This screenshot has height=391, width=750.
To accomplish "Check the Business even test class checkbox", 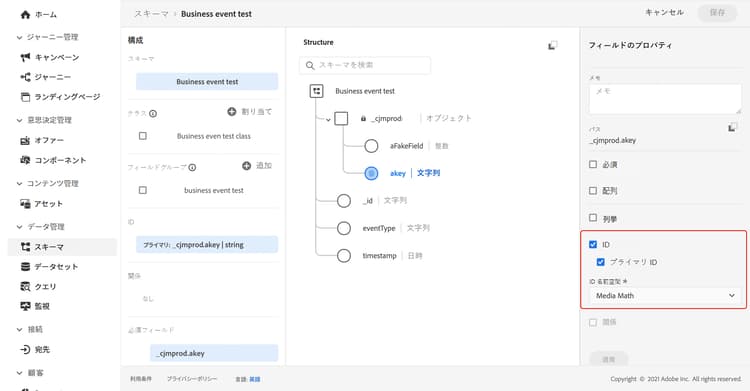I will click(x=143, y=136).
